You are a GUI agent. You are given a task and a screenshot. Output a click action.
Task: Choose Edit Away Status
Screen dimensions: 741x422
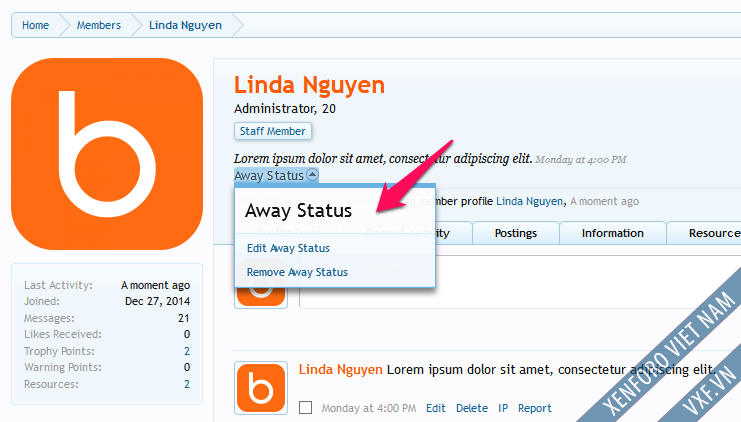click(x=288, y=248)
